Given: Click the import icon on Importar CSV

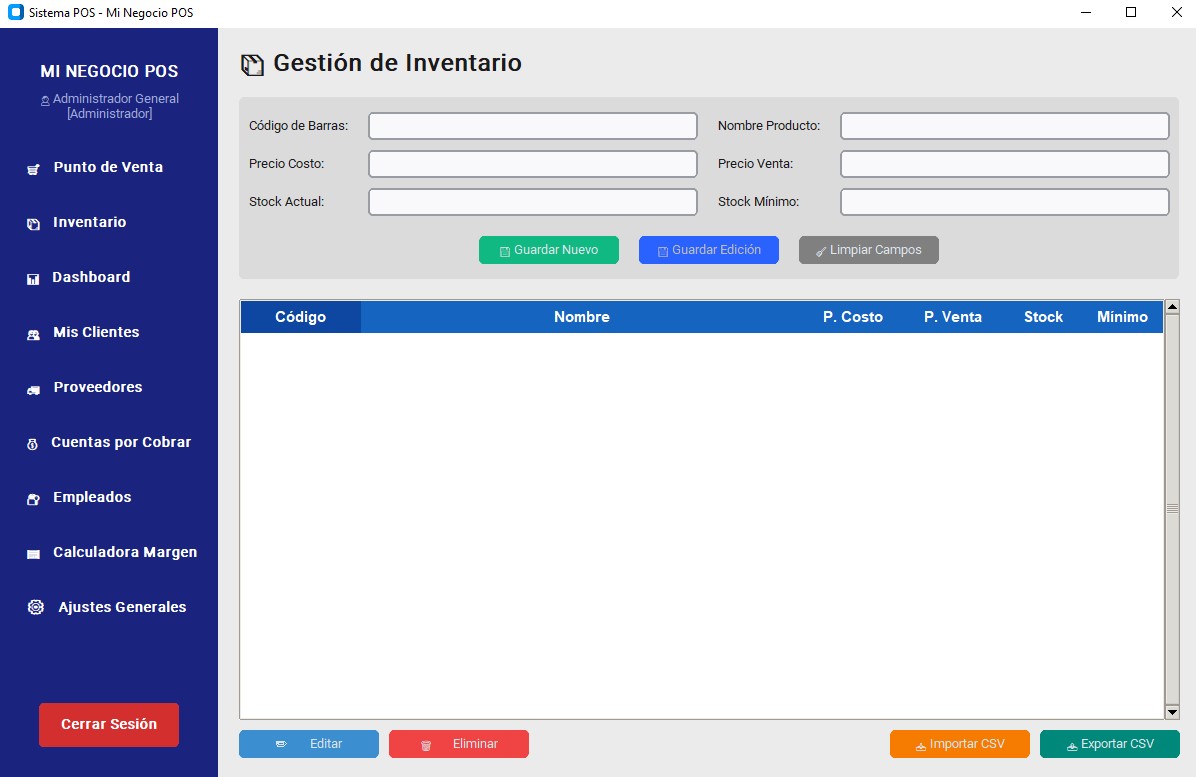Looking at the screenshot, I should pyautogui.click(x=921, y=746).
